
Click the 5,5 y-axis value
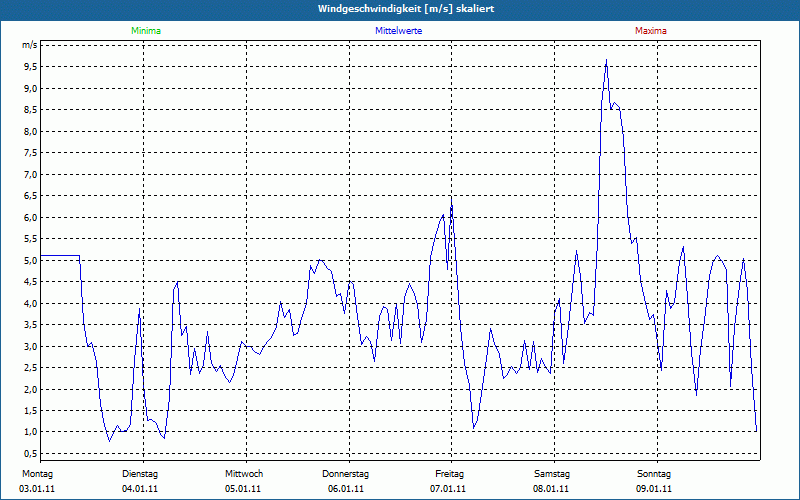coord(30,239)
